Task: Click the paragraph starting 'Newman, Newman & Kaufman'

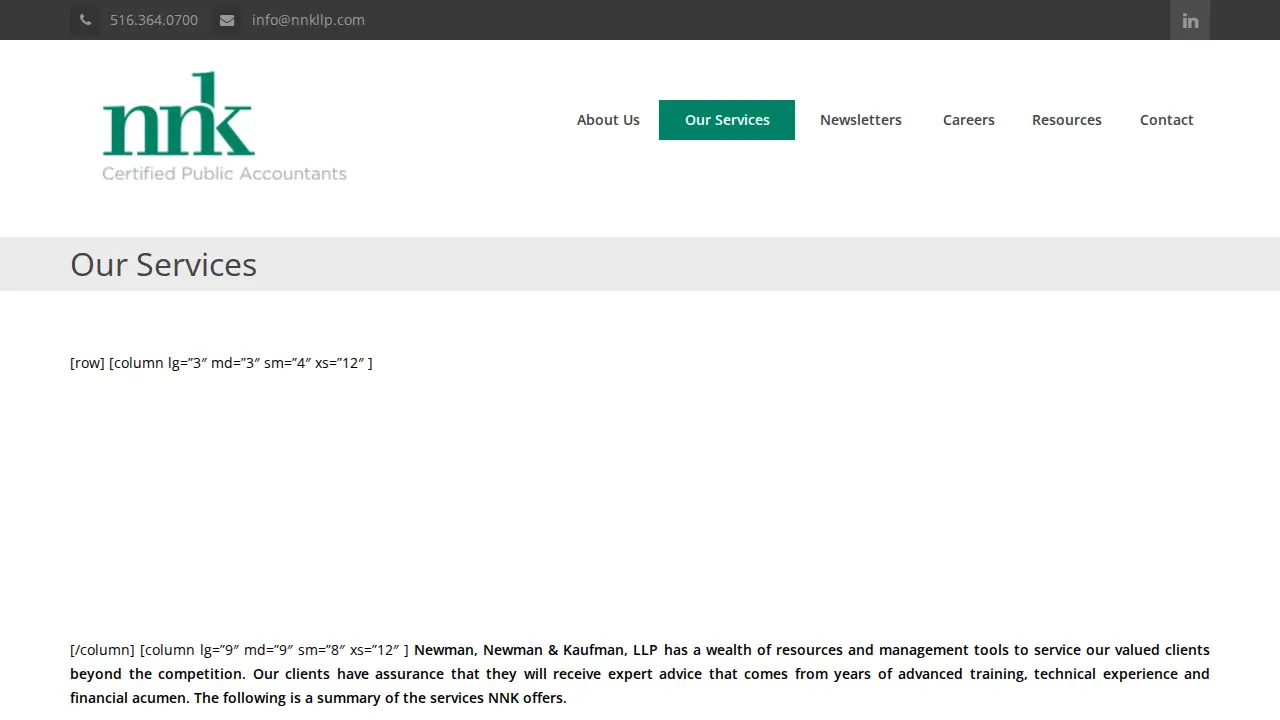Action: 640,674
